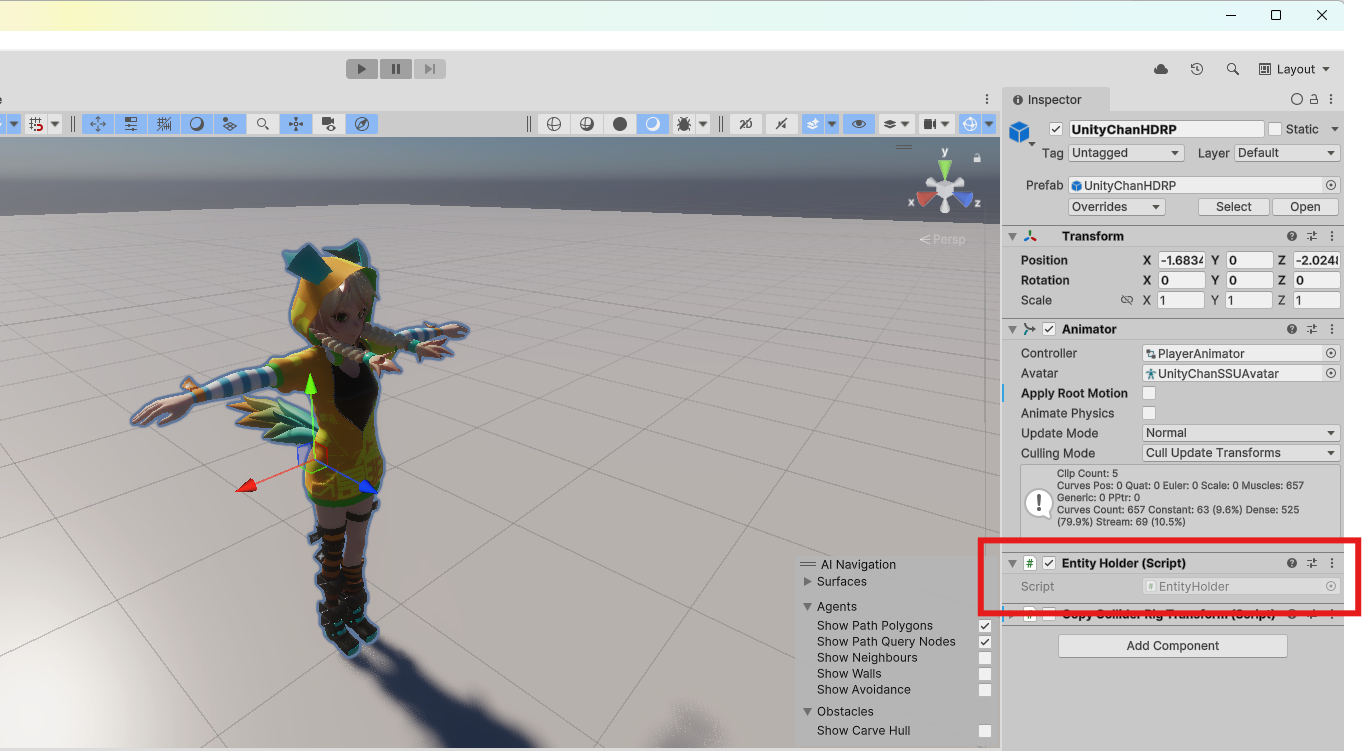Select wireframe draw mode icon

(x=553, y=124)
